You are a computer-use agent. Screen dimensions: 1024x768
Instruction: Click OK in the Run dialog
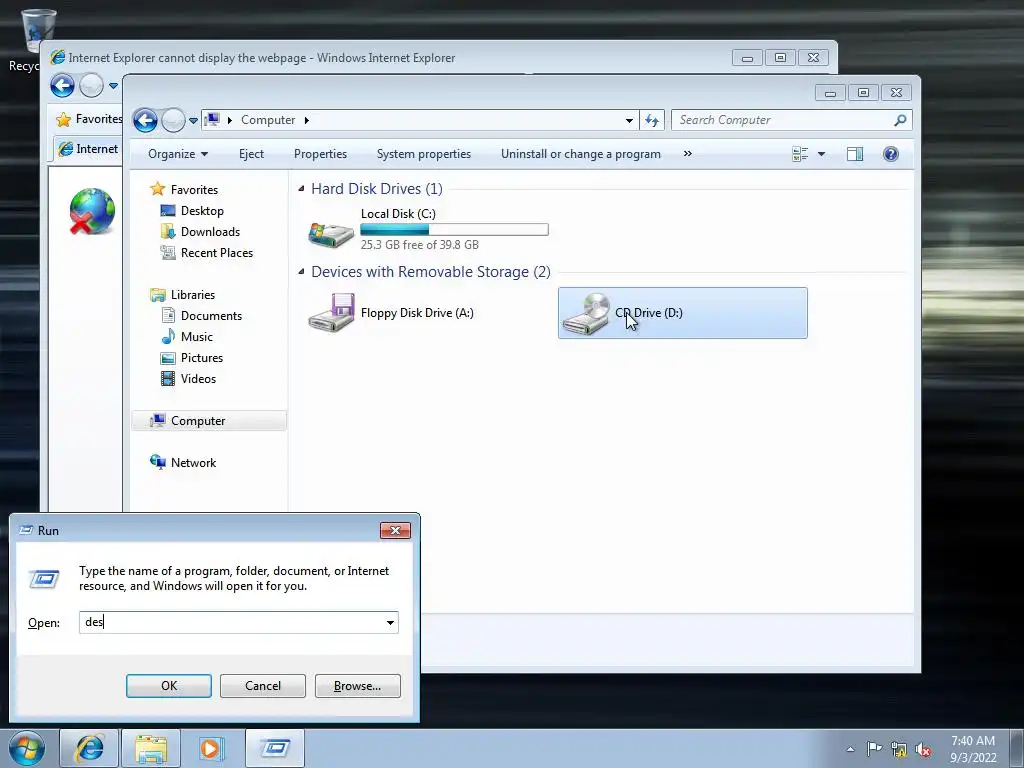[x=169, y=686]
